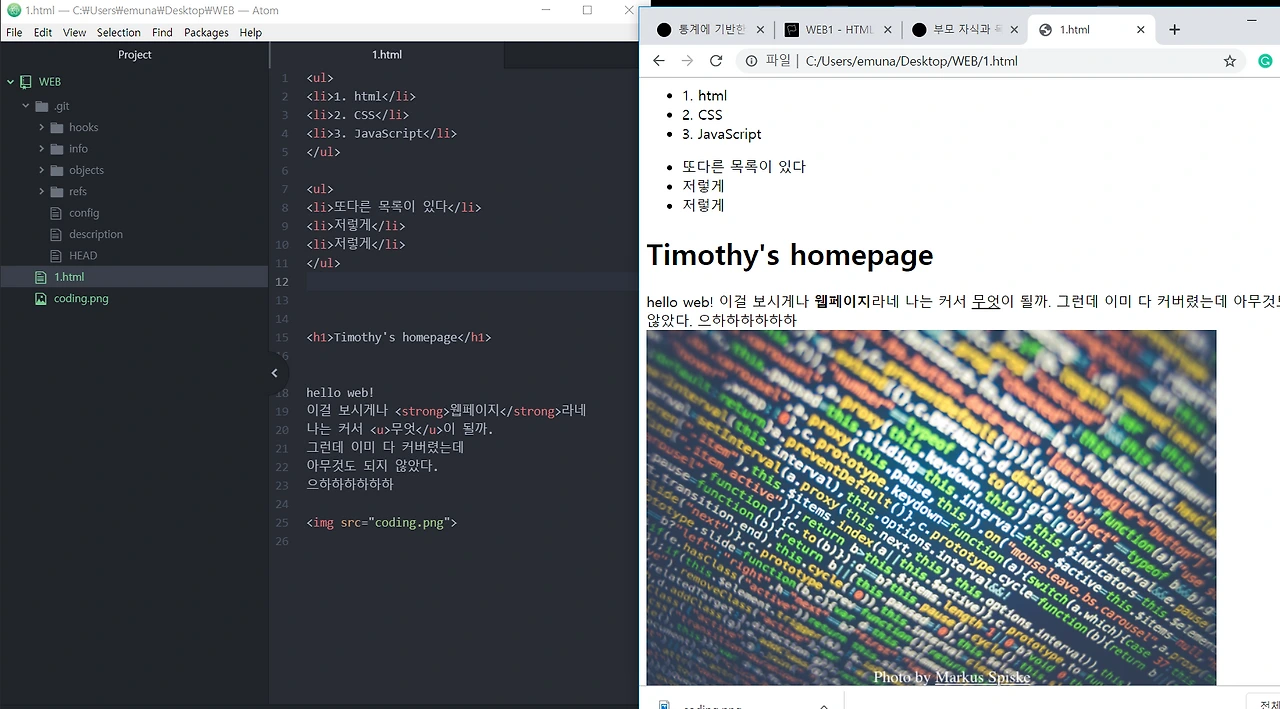Click the globe favicon on the 1.html tab
Image resolution: width=1280 pixels, height=709 pixels.
click(x=1046, y=30)
